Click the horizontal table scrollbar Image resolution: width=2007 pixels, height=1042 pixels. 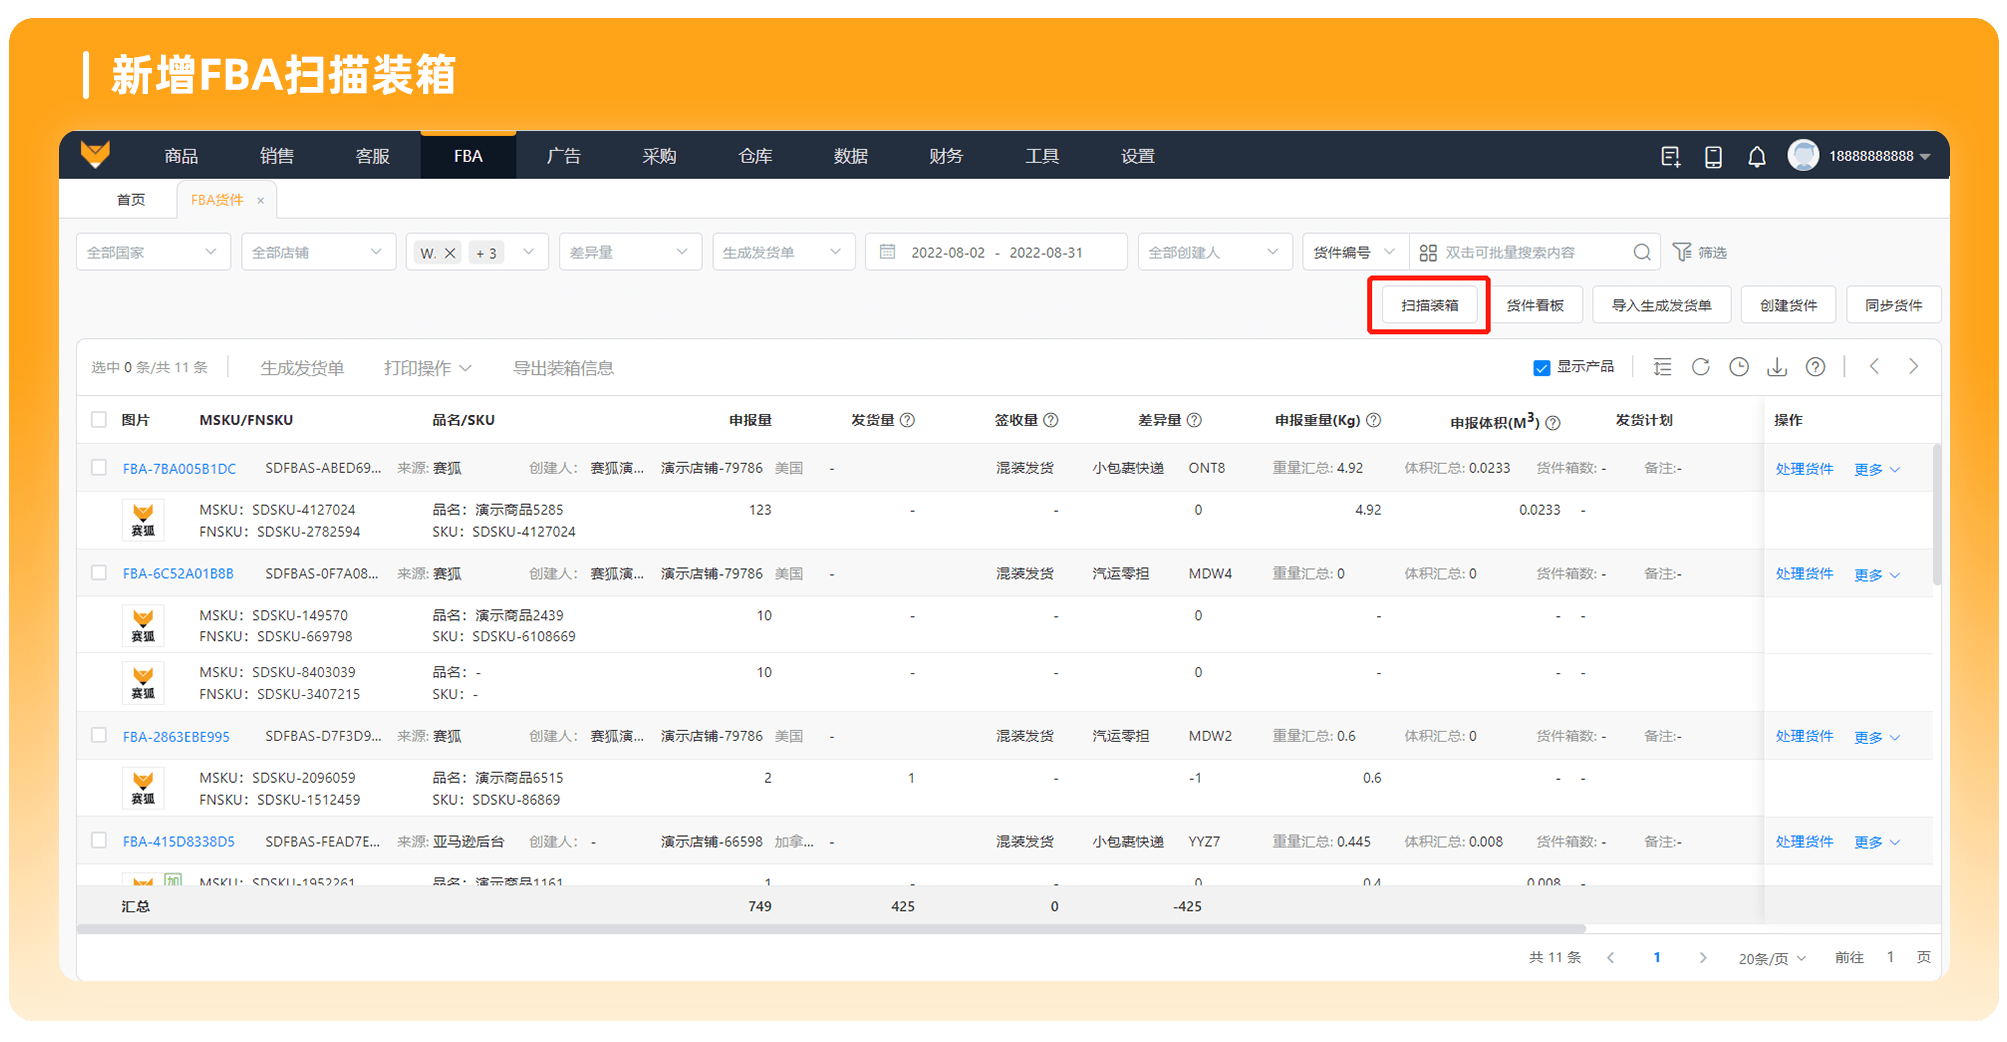tap(831, 929)
